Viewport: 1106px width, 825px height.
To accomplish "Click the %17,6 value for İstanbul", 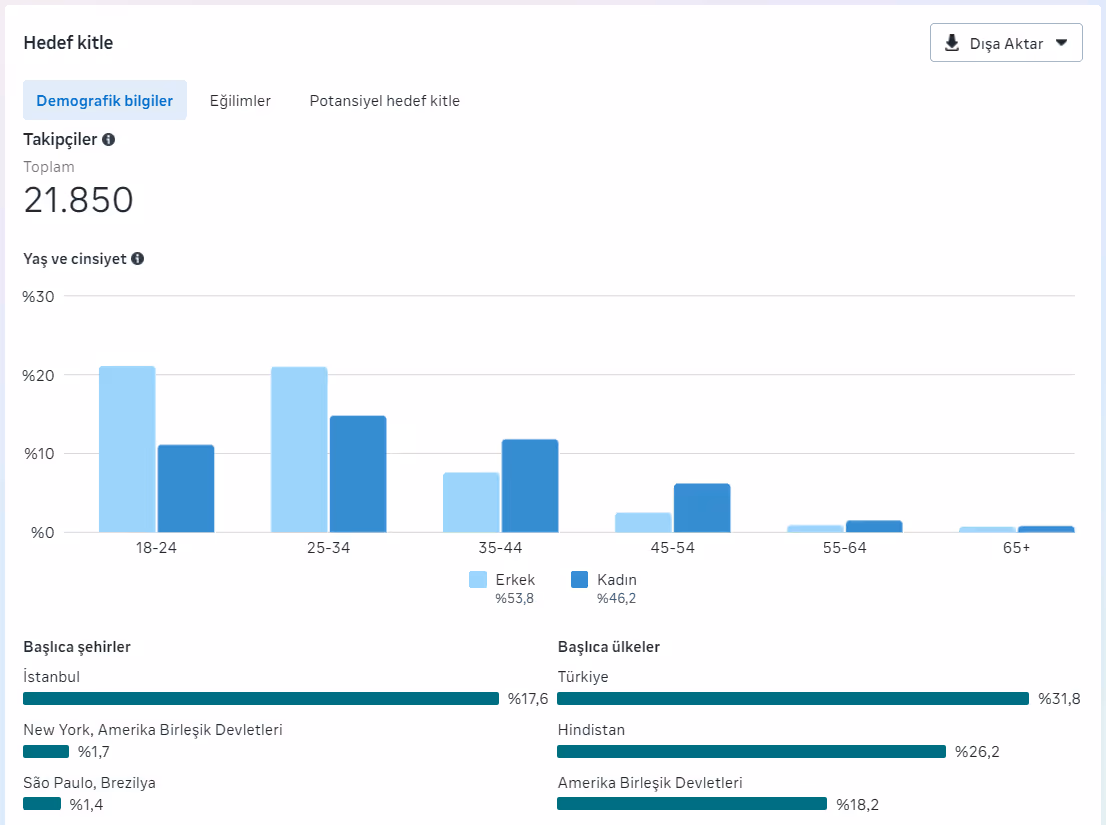I will click(528, 699).
